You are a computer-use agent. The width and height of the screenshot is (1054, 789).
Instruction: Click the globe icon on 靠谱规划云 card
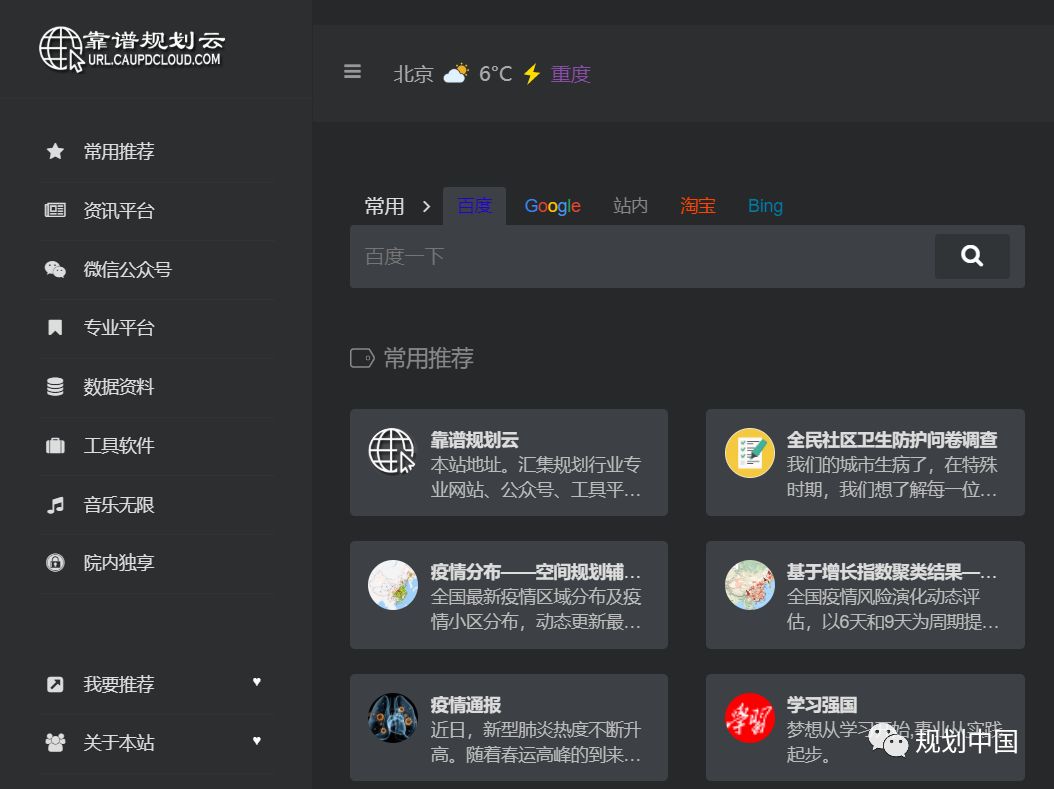[392, 451]
